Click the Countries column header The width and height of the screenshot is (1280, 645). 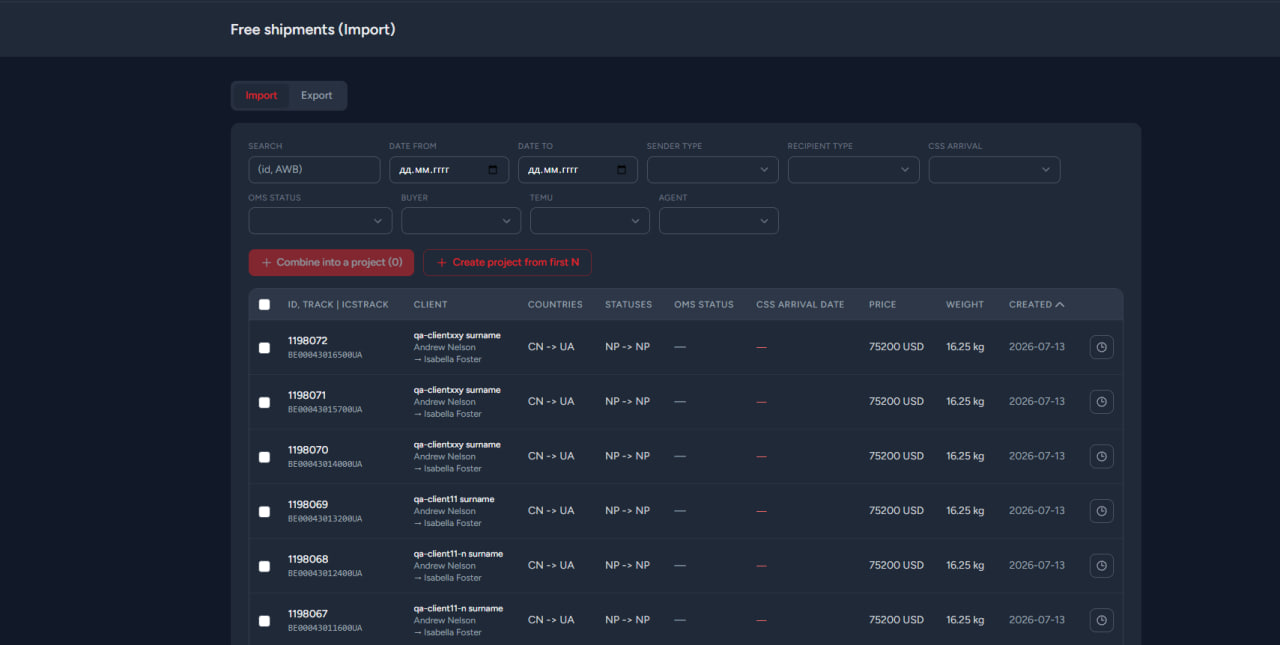(555, 304)
